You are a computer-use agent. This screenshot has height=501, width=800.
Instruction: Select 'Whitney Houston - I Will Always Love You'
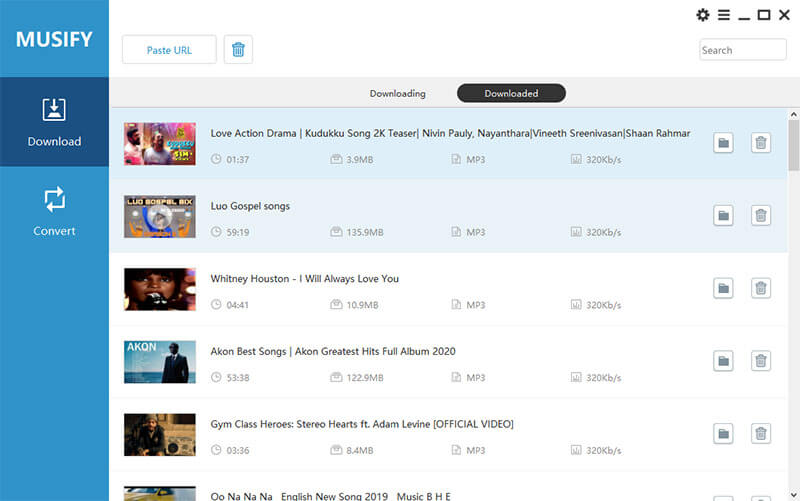point(305,279)
